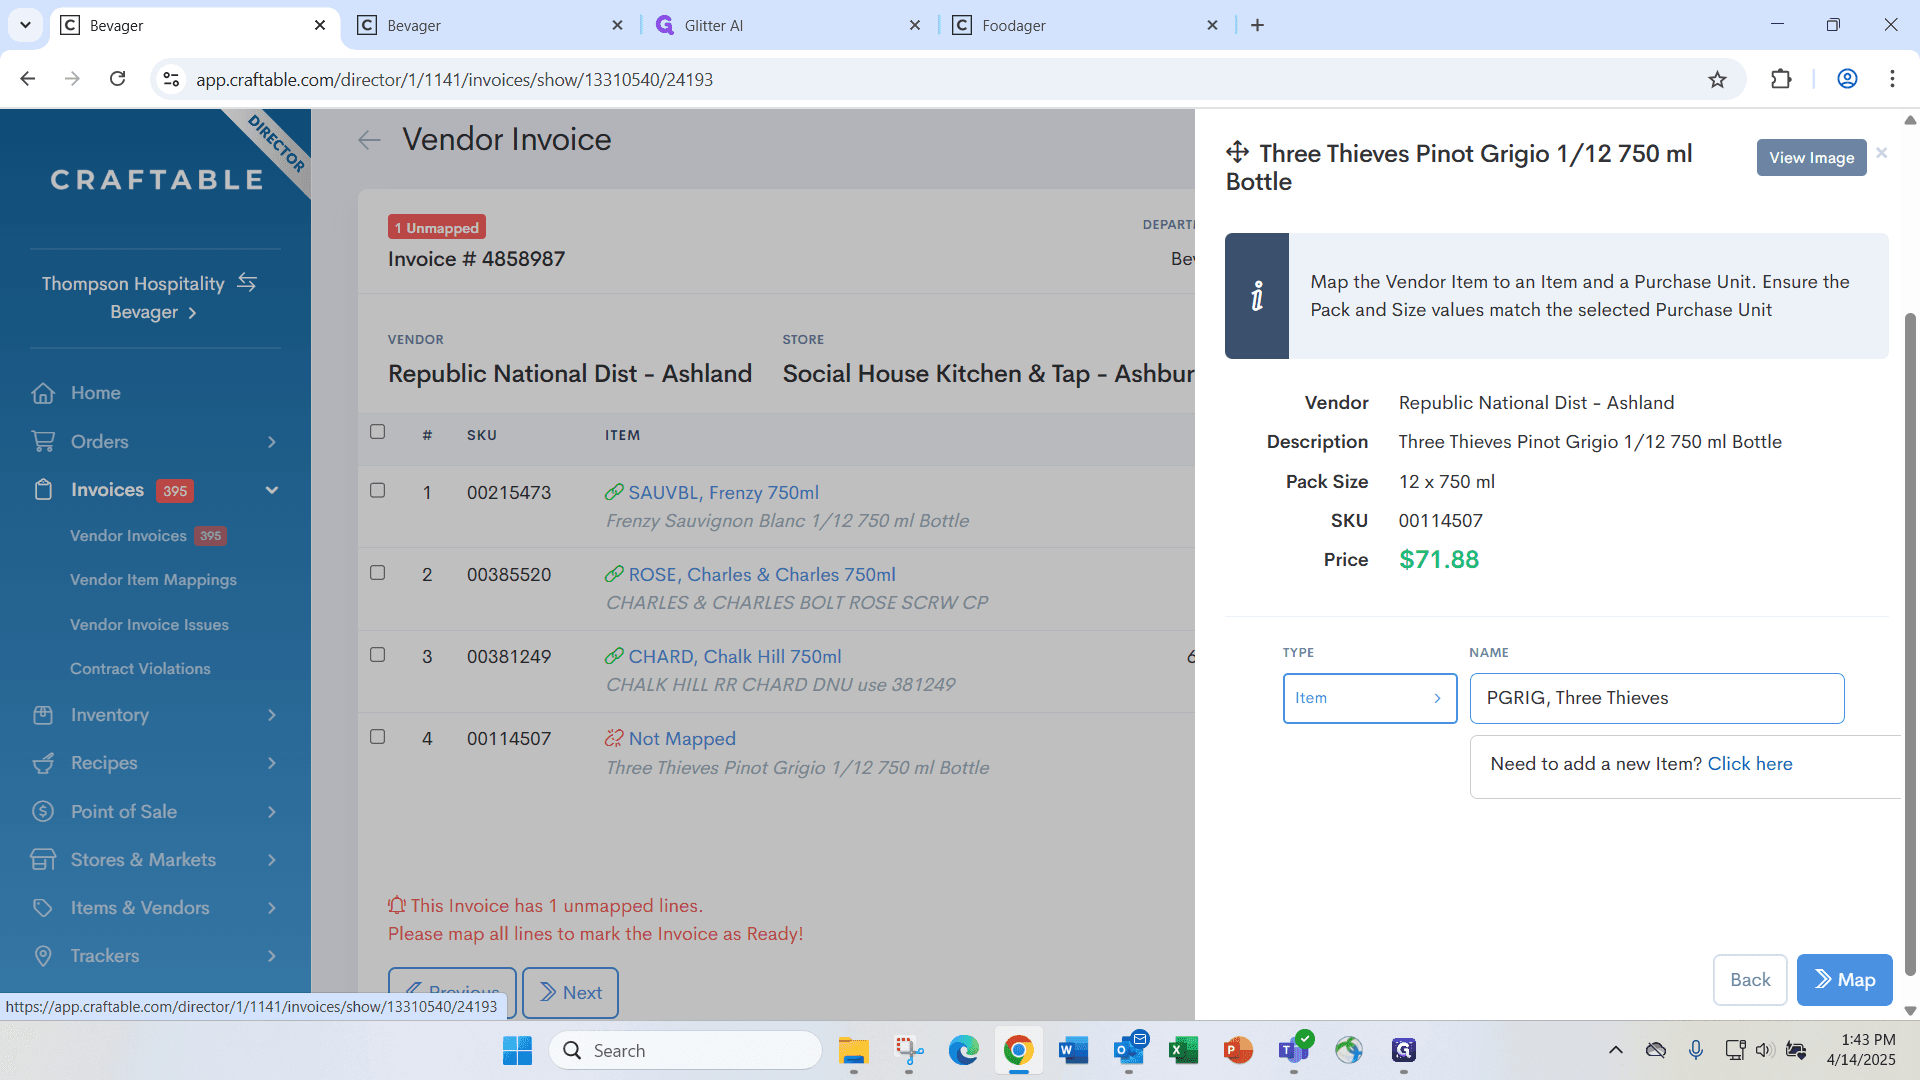Check the box for line 3 SKU 00381249

(x=377, y=654)
